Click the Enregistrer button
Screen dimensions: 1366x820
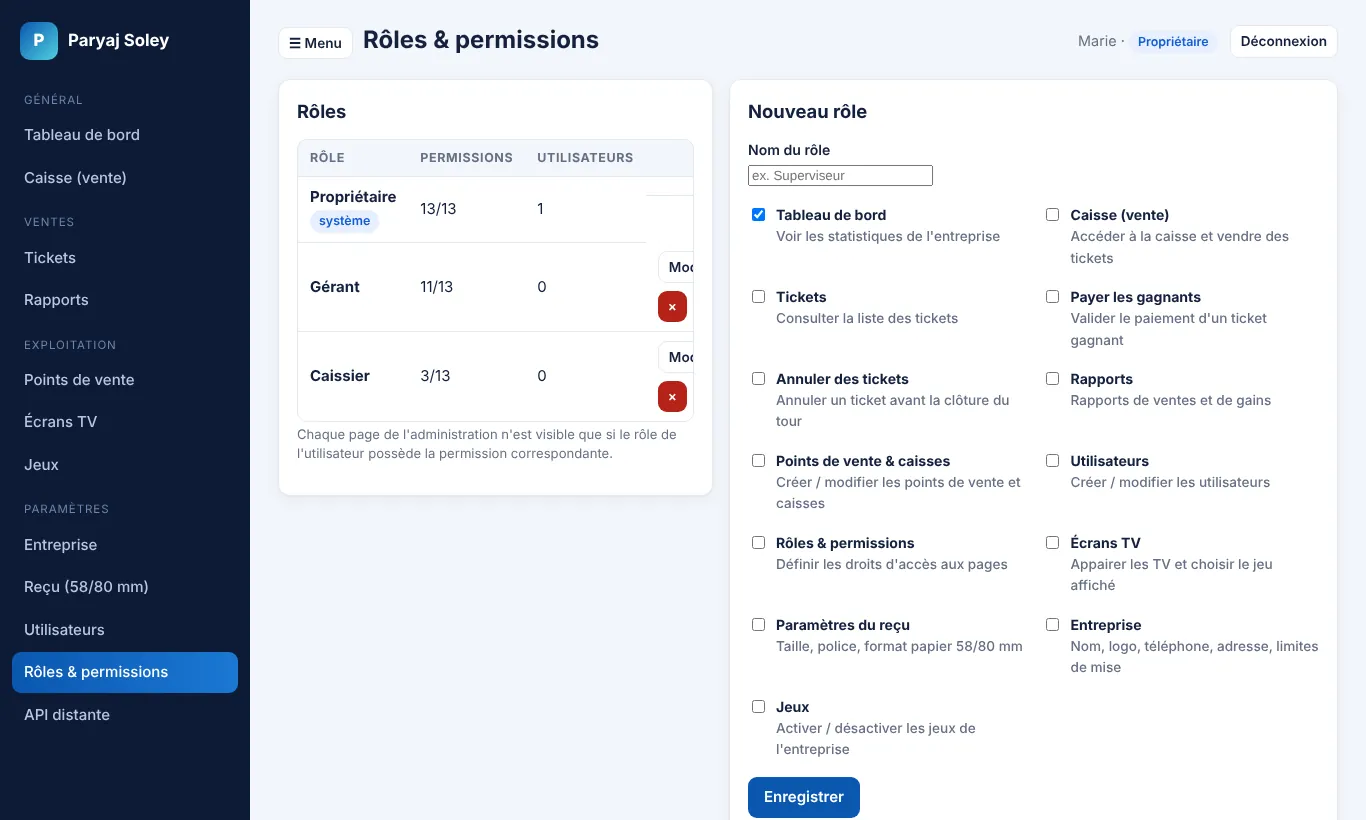[804, 797]
